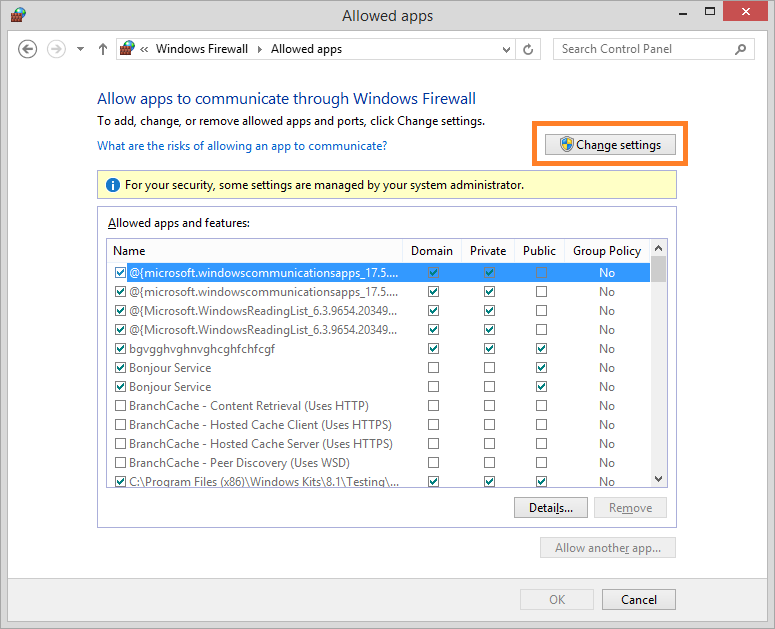Click the Group Policy column header
Screen dimensions: 775x629
606,251
